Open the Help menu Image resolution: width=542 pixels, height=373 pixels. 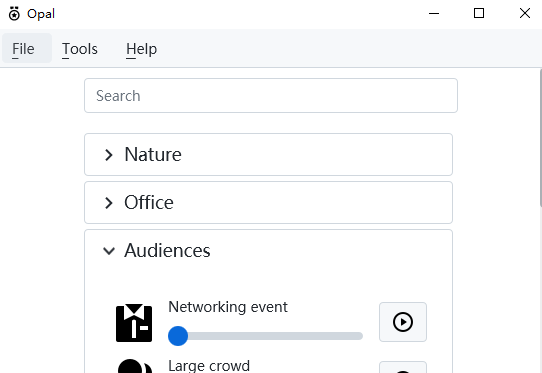tap(141, 48)
